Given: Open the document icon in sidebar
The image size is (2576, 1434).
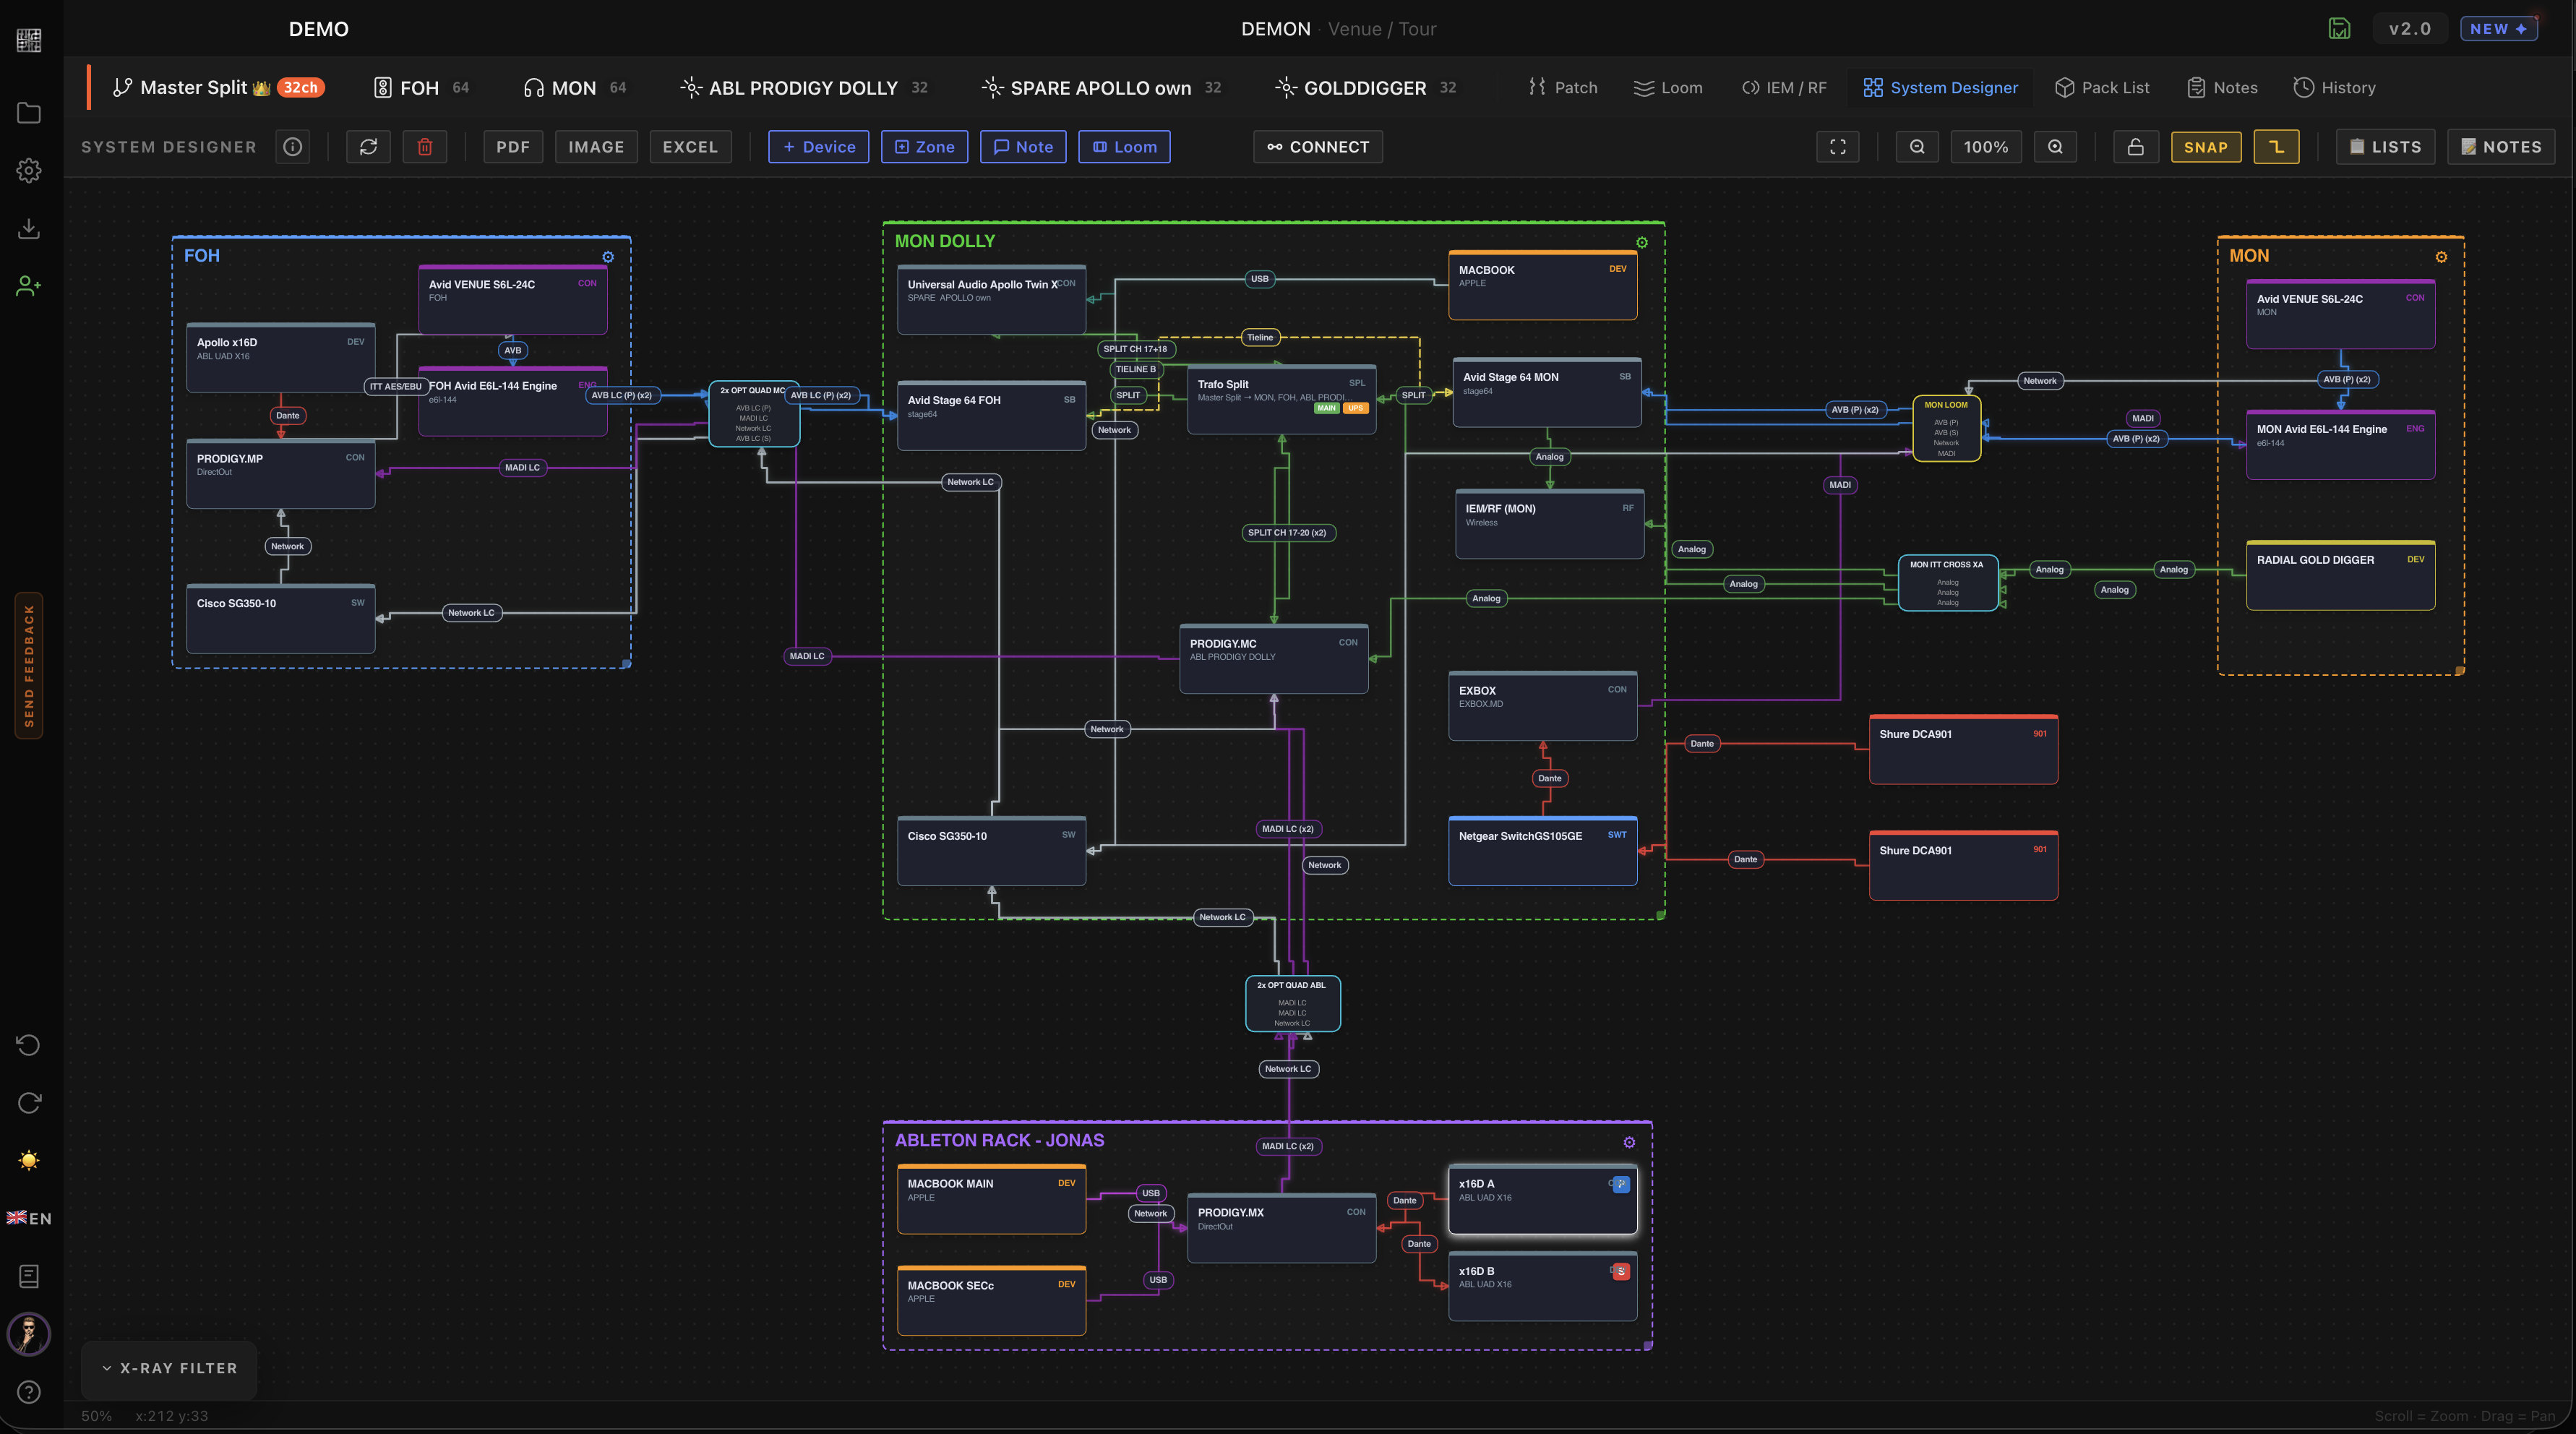Looking at the screenshot, I should tap(29, 1276).
